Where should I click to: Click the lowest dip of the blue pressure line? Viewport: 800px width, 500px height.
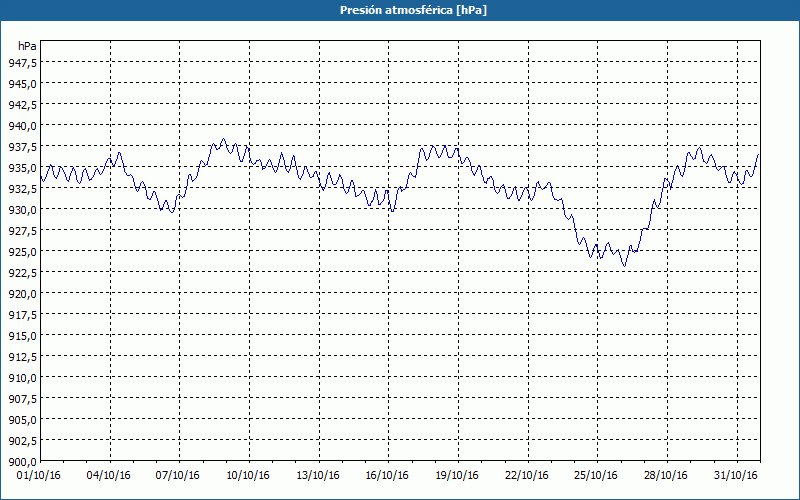(624, 266)
